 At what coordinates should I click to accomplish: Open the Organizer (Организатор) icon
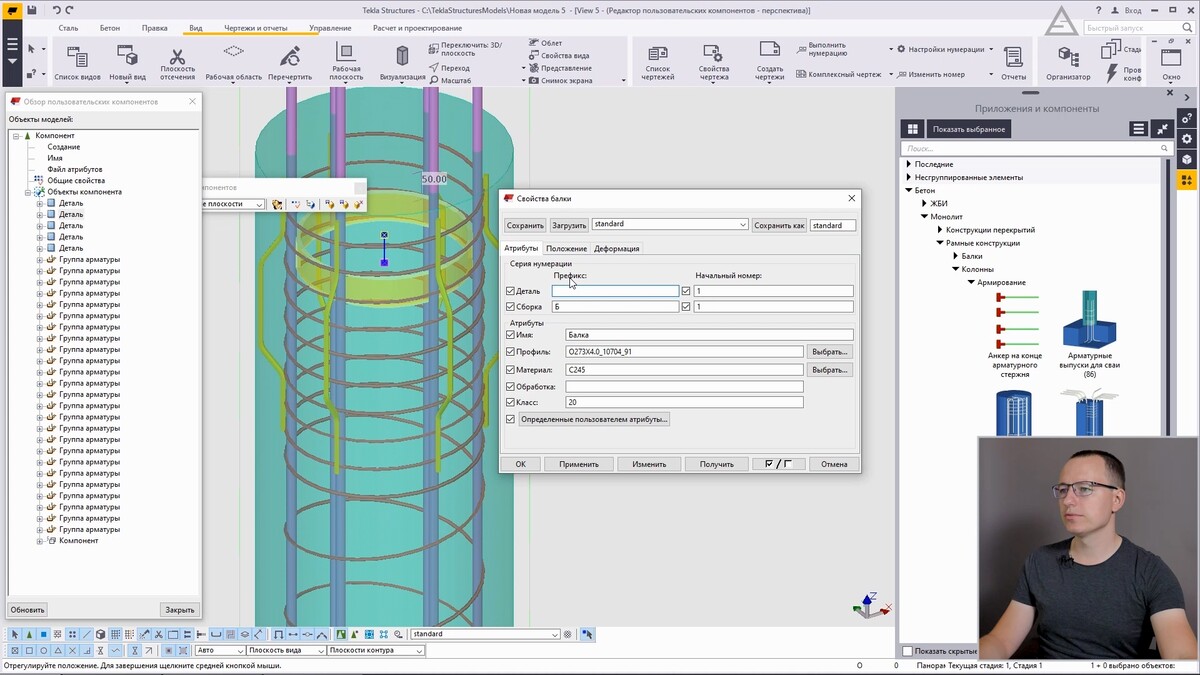(x=1068, y=57)
